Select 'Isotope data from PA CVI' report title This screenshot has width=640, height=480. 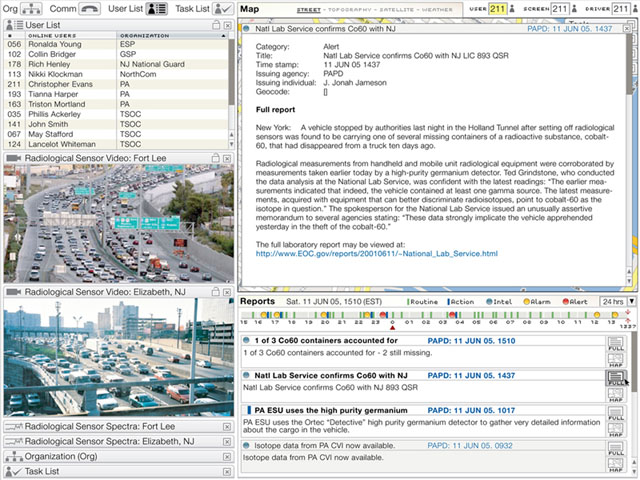pos(324,445)
